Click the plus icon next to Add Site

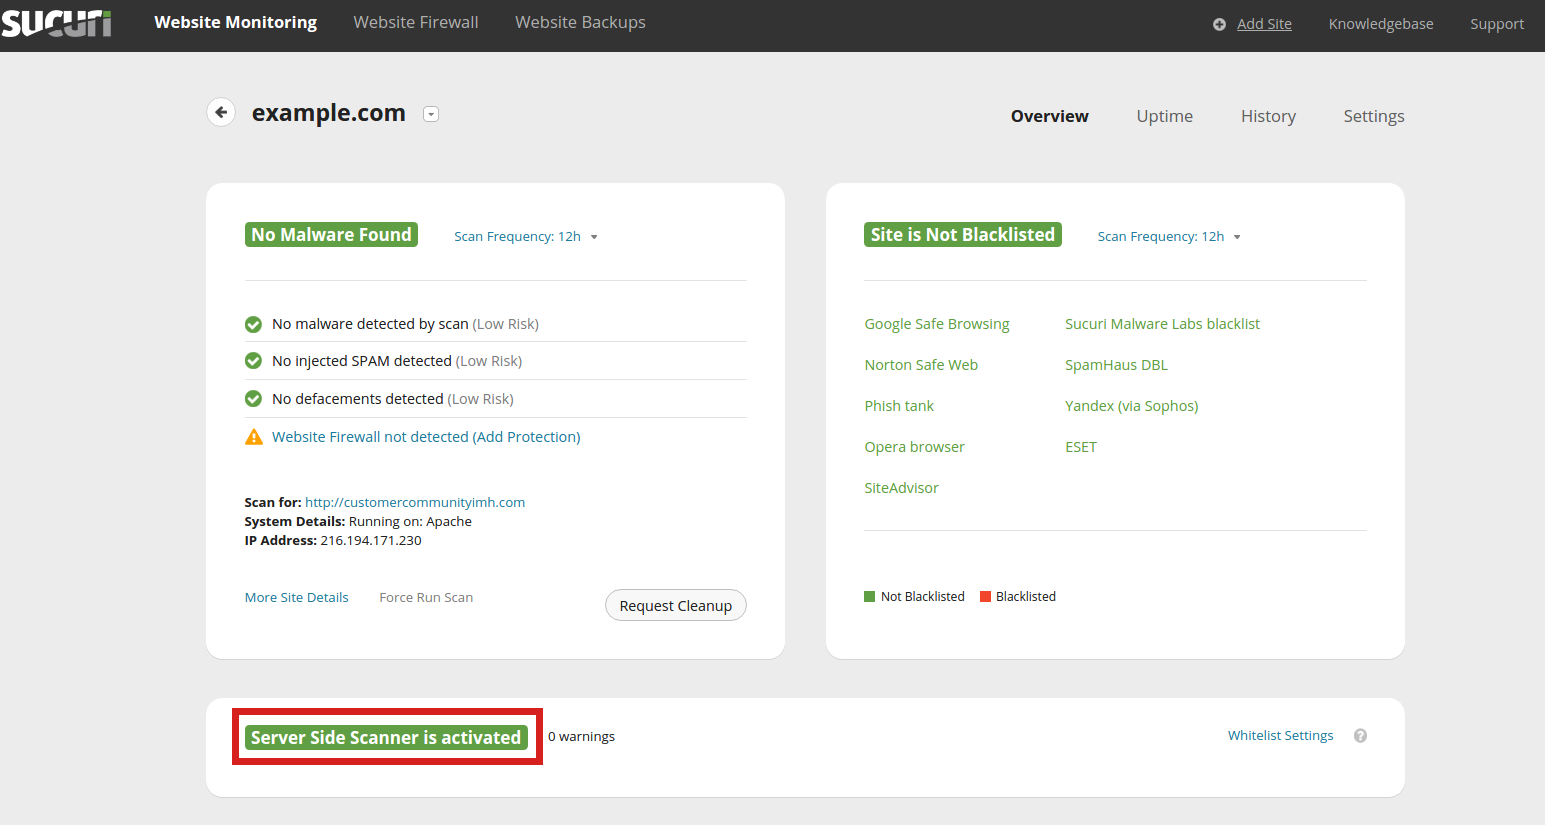(1219, 24)
